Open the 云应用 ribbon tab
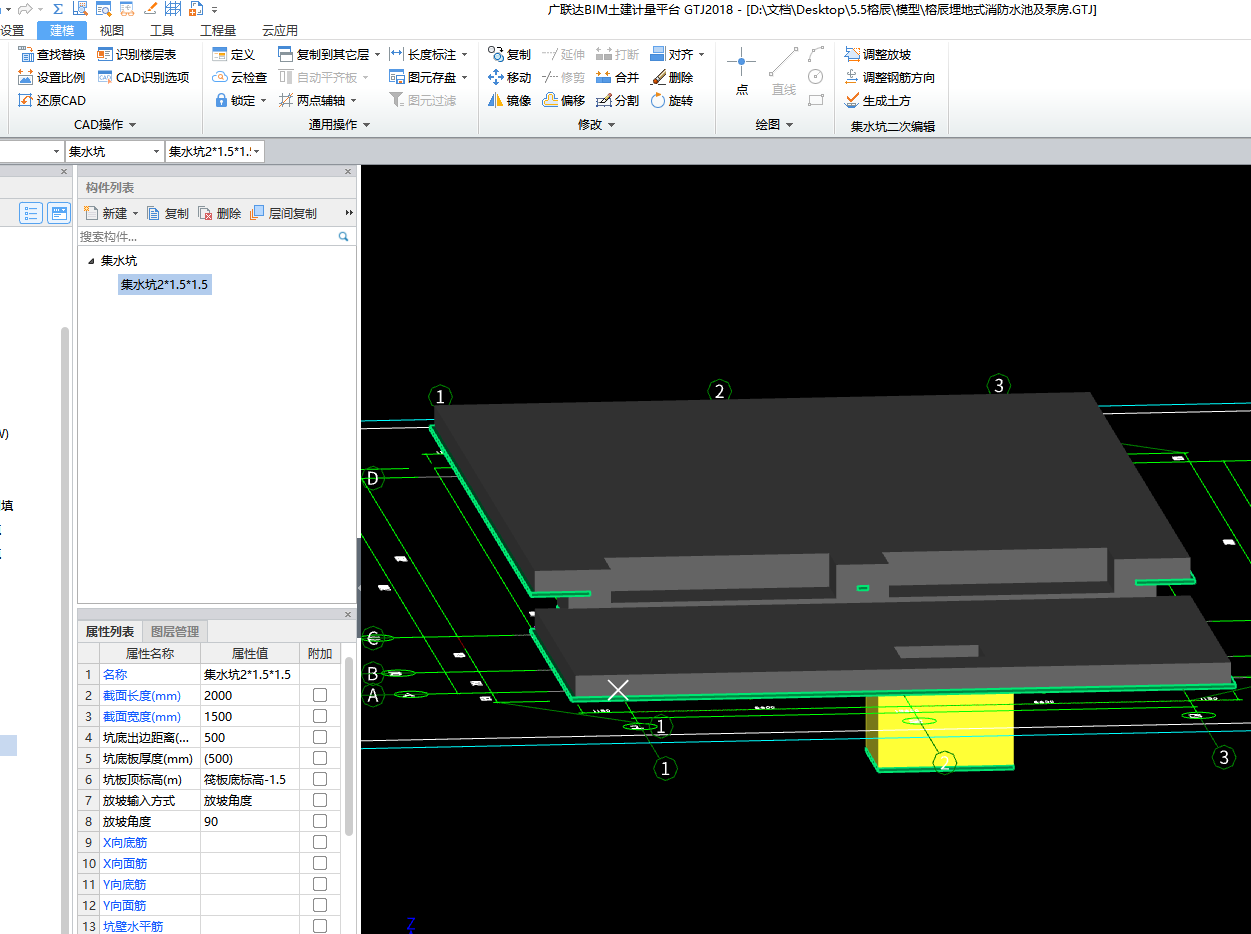 pos(280,31)
